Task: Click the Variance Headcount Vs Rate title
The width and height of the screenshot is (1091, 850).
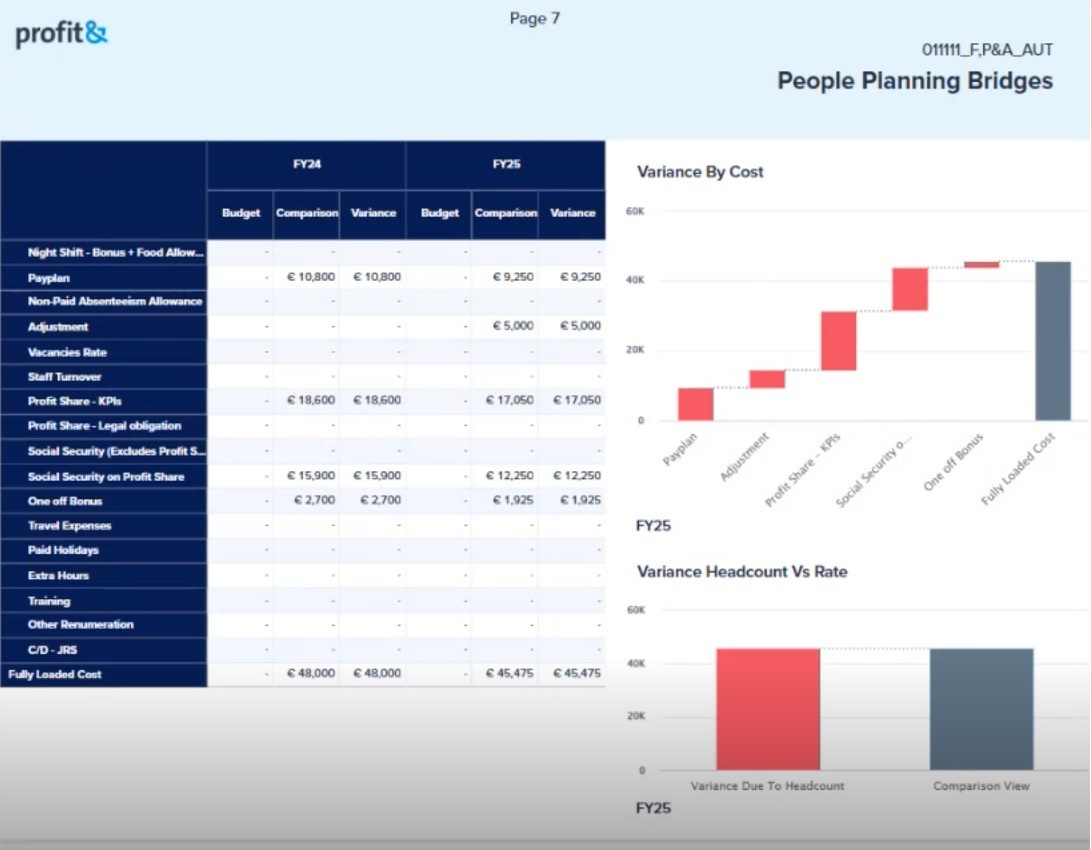Action: [742, 572]
